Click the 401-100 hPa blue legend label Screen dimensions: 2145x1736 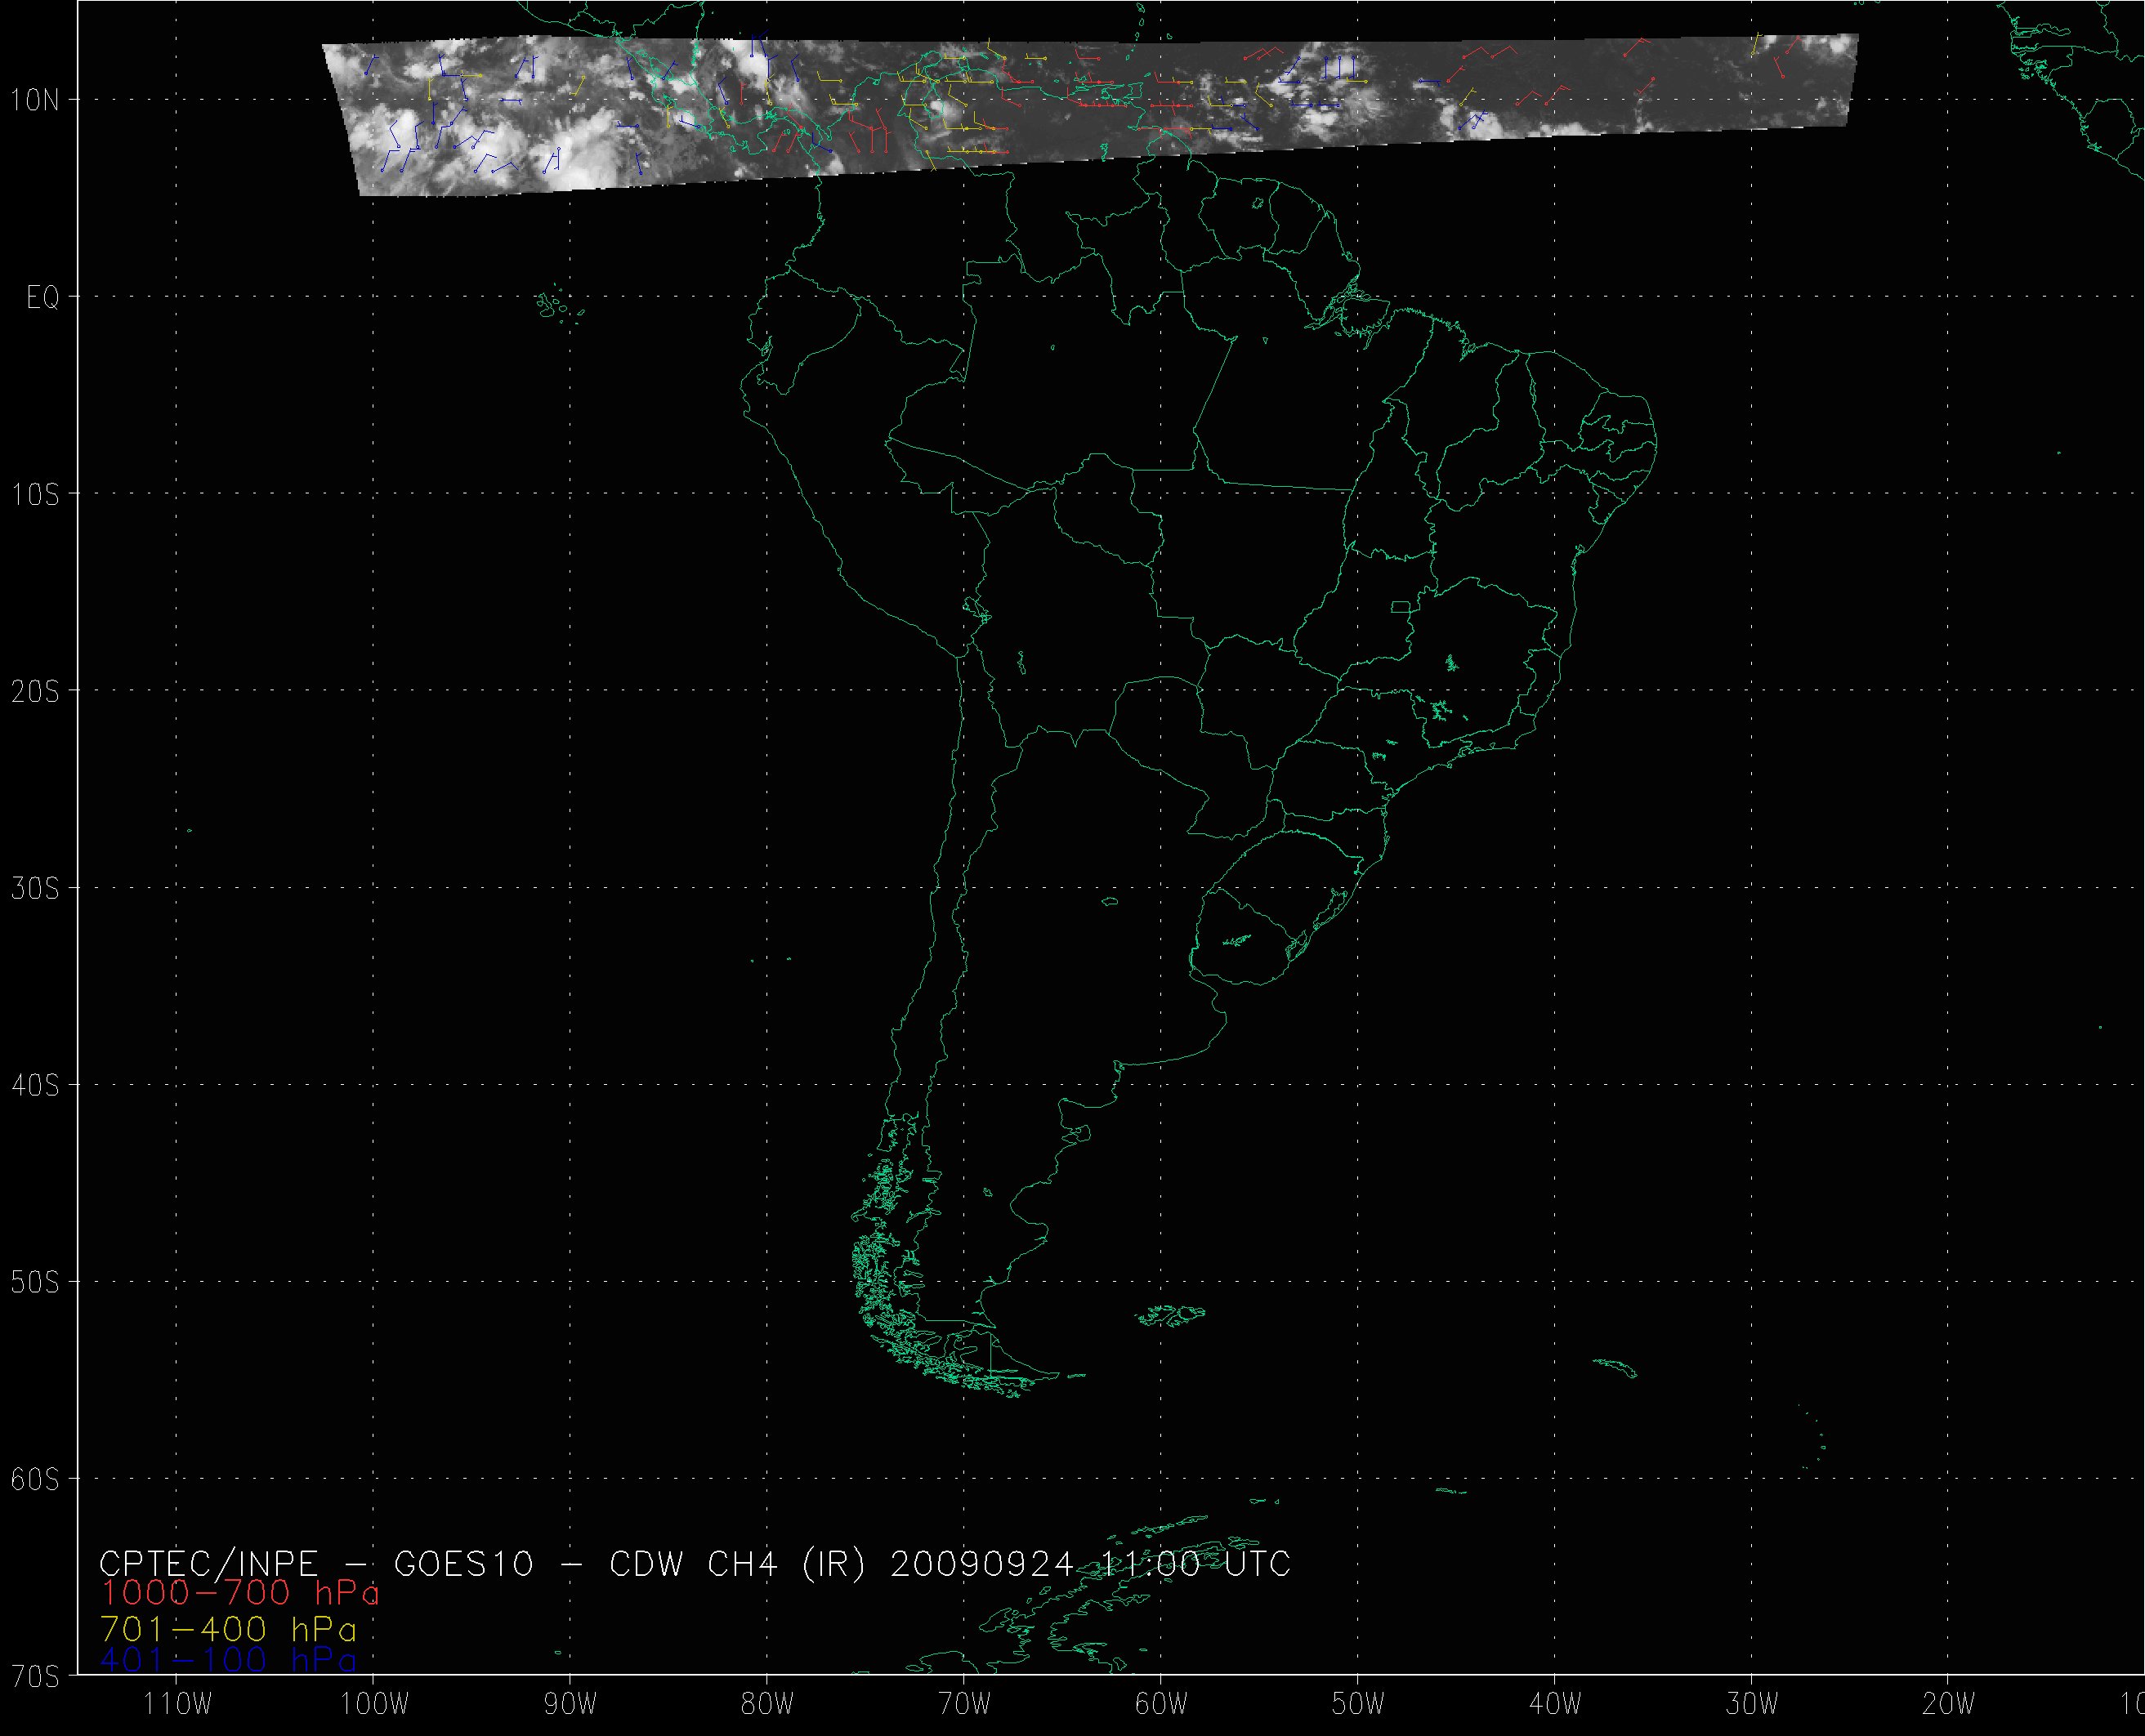[228, 1661]
